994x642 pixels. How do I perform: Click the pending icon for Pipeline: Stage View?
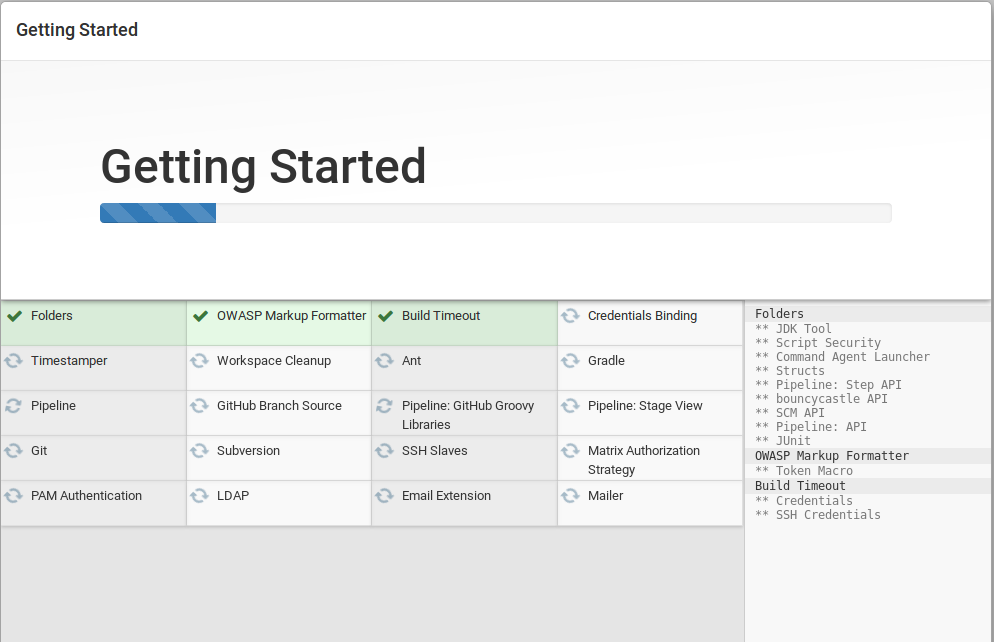pos(571,406)
